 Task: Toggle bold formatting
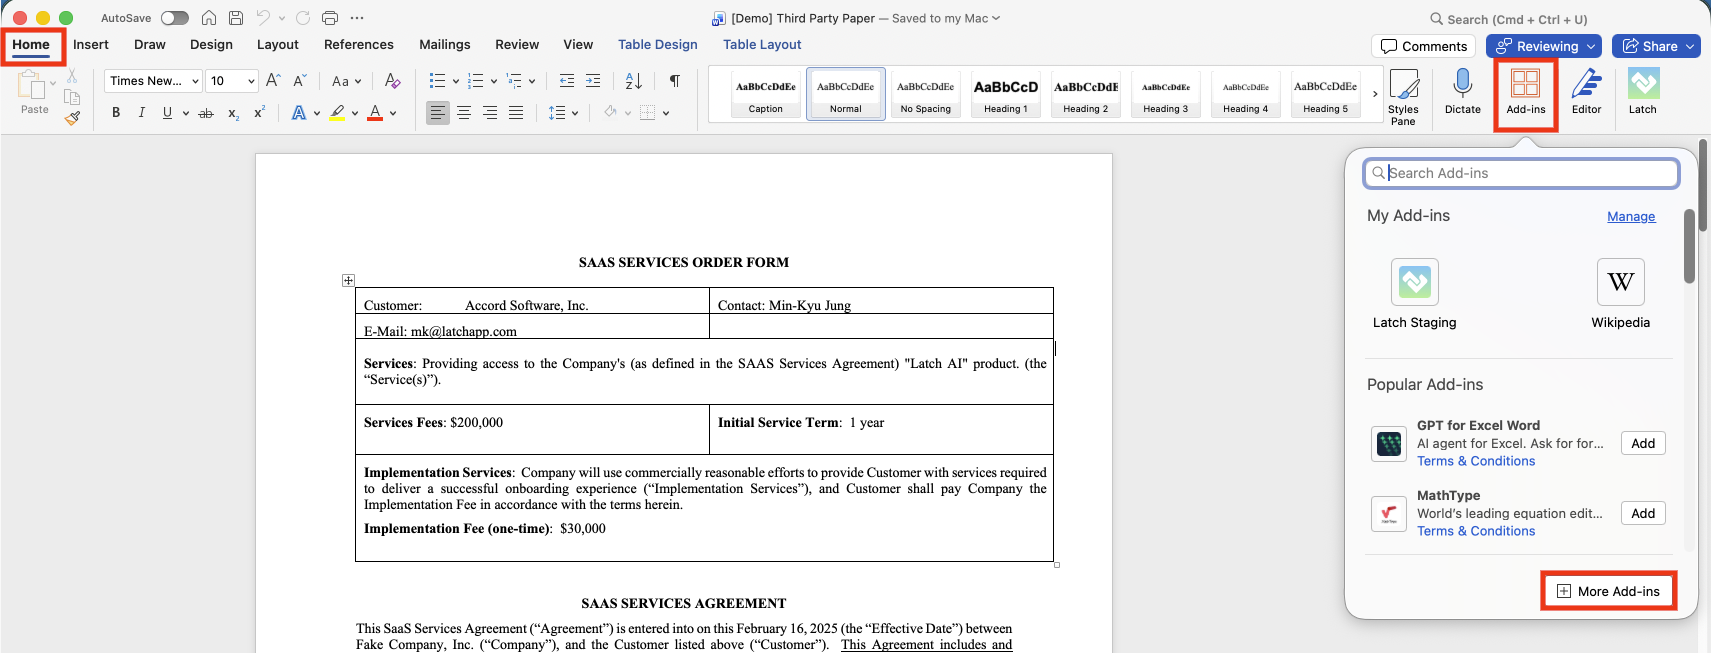click(x=116, y=113)
